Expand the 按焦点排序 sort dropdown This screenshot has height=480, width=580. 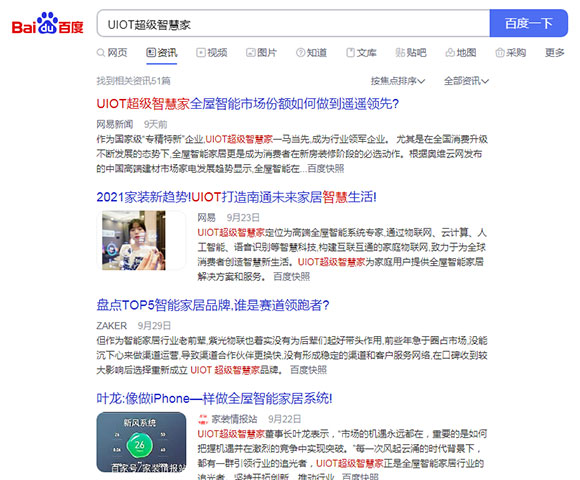pyautogui.click(x=398, y=81)
